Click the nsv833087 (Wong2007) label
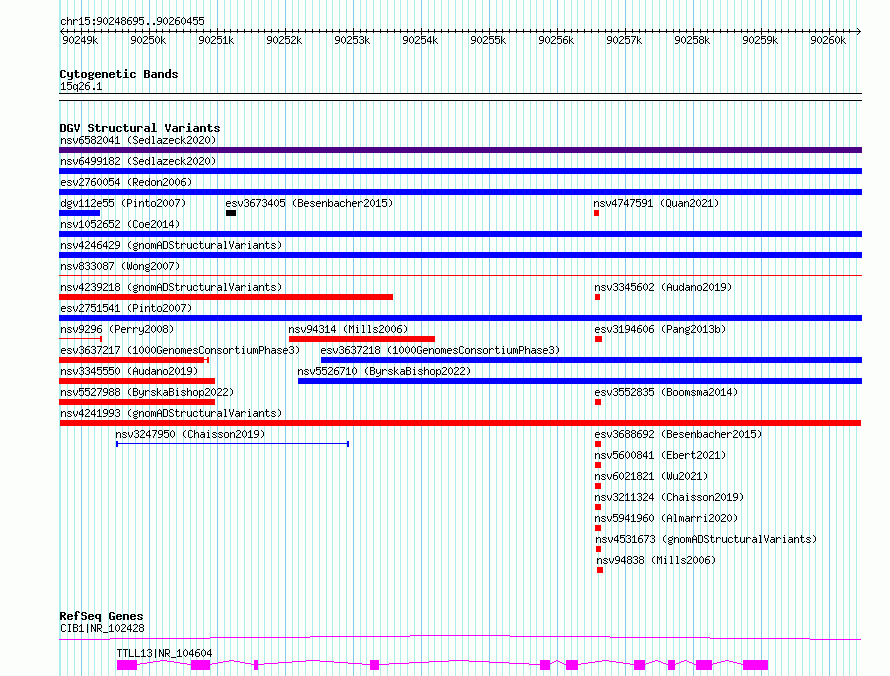 click(120, 266)
